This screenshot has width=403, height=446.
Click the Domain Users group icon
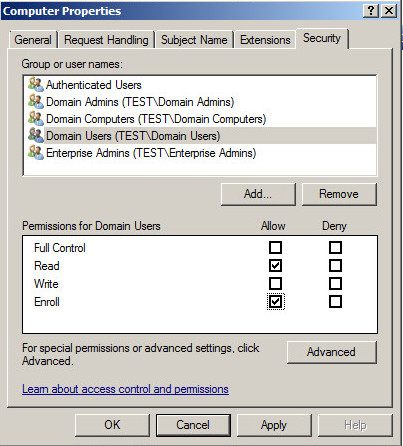(x=36, y=136)
